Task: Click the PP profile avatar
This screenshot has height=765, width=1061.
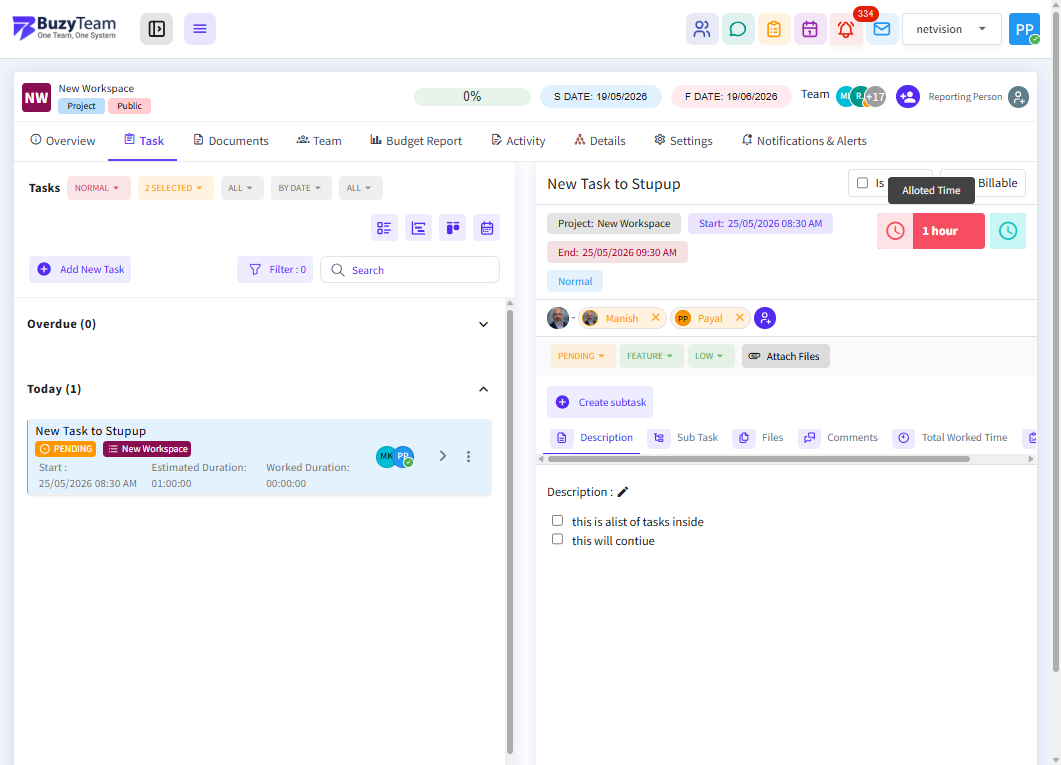Action: pos(1024,29)
